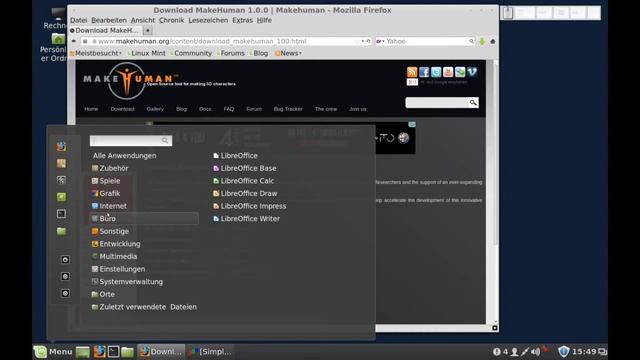Expand Meistbesucht bookmarks dropdown
The image size is (640, 360).
pos(96,53)
